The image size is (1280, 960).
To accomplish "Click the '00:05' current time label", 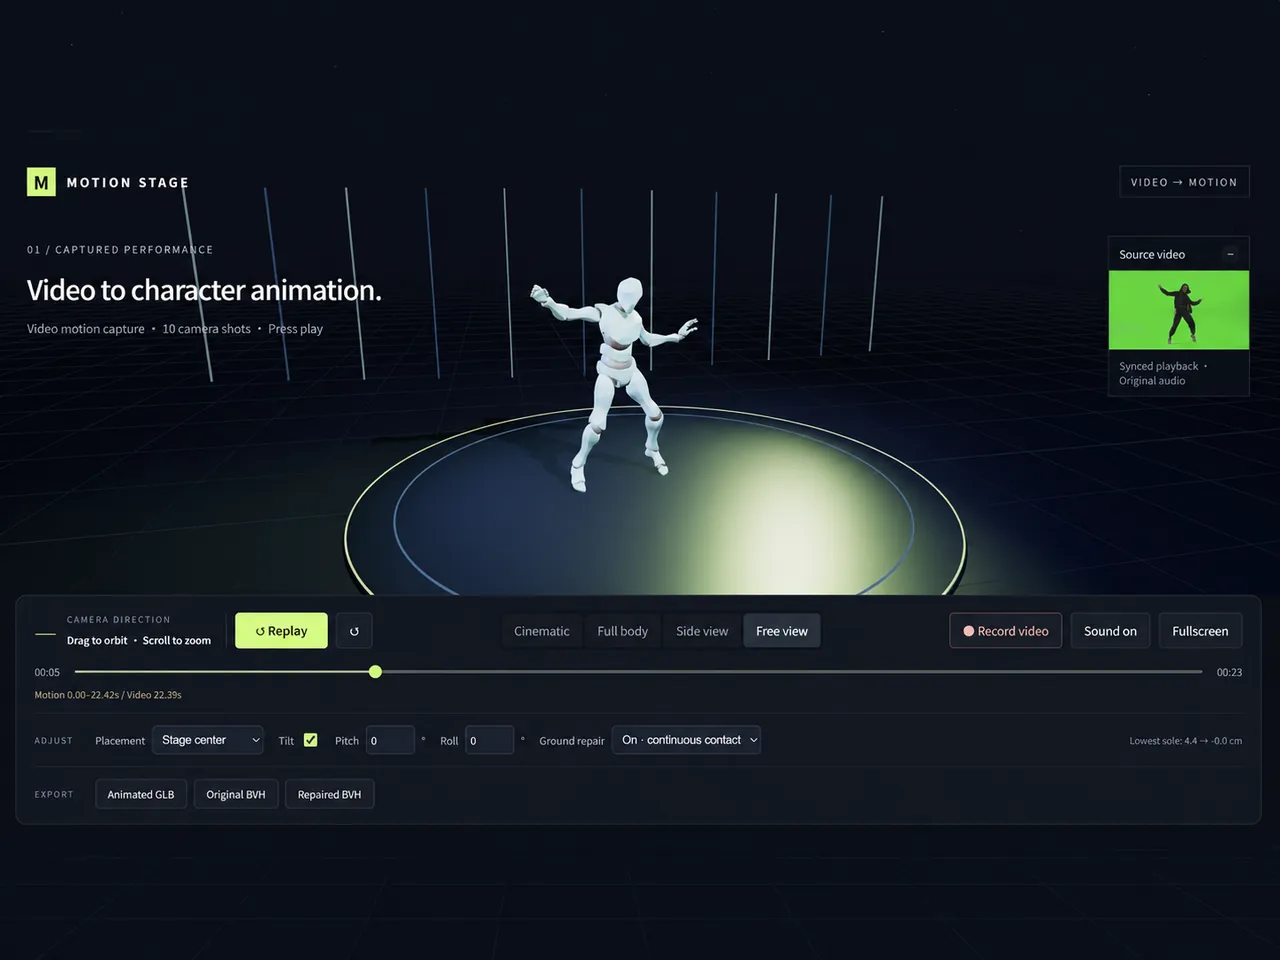I will coord(47,672).
